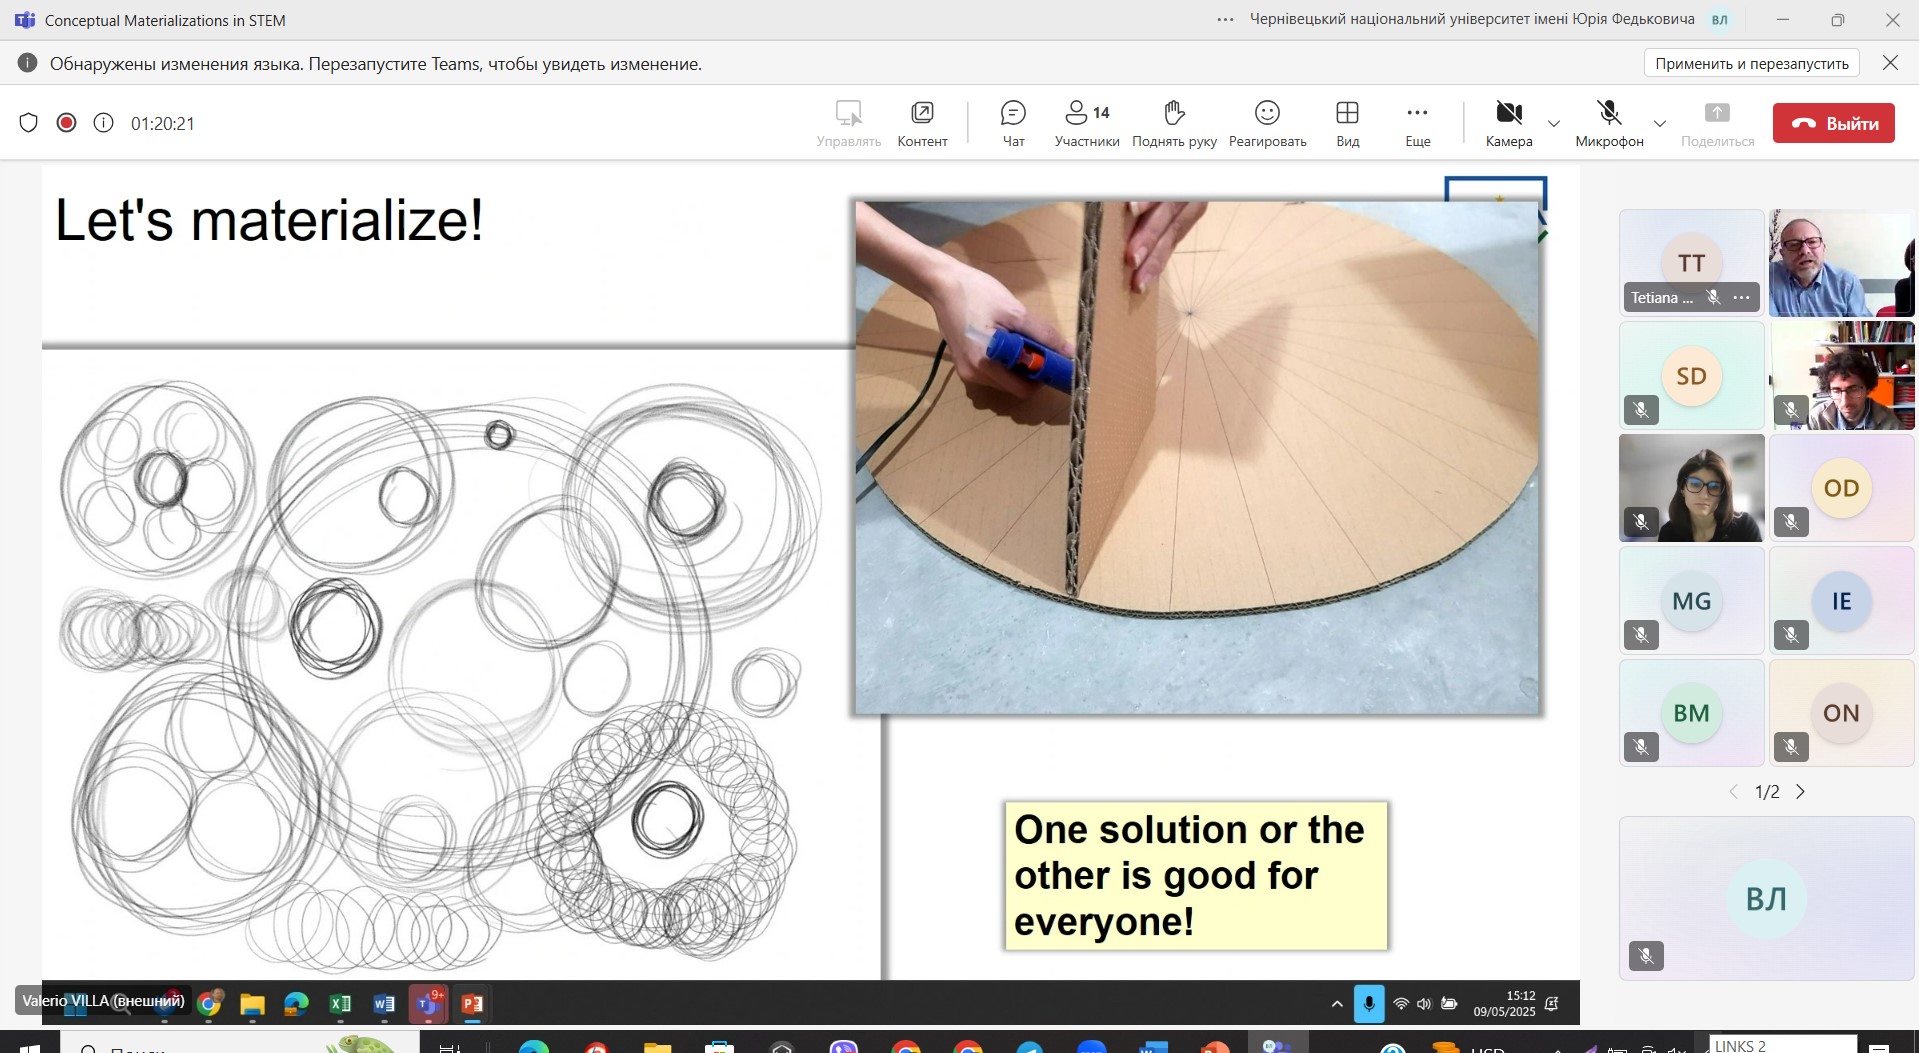The image size is (1919, 1053).
Task: Click the recording indicator icon
Action: 66,123
